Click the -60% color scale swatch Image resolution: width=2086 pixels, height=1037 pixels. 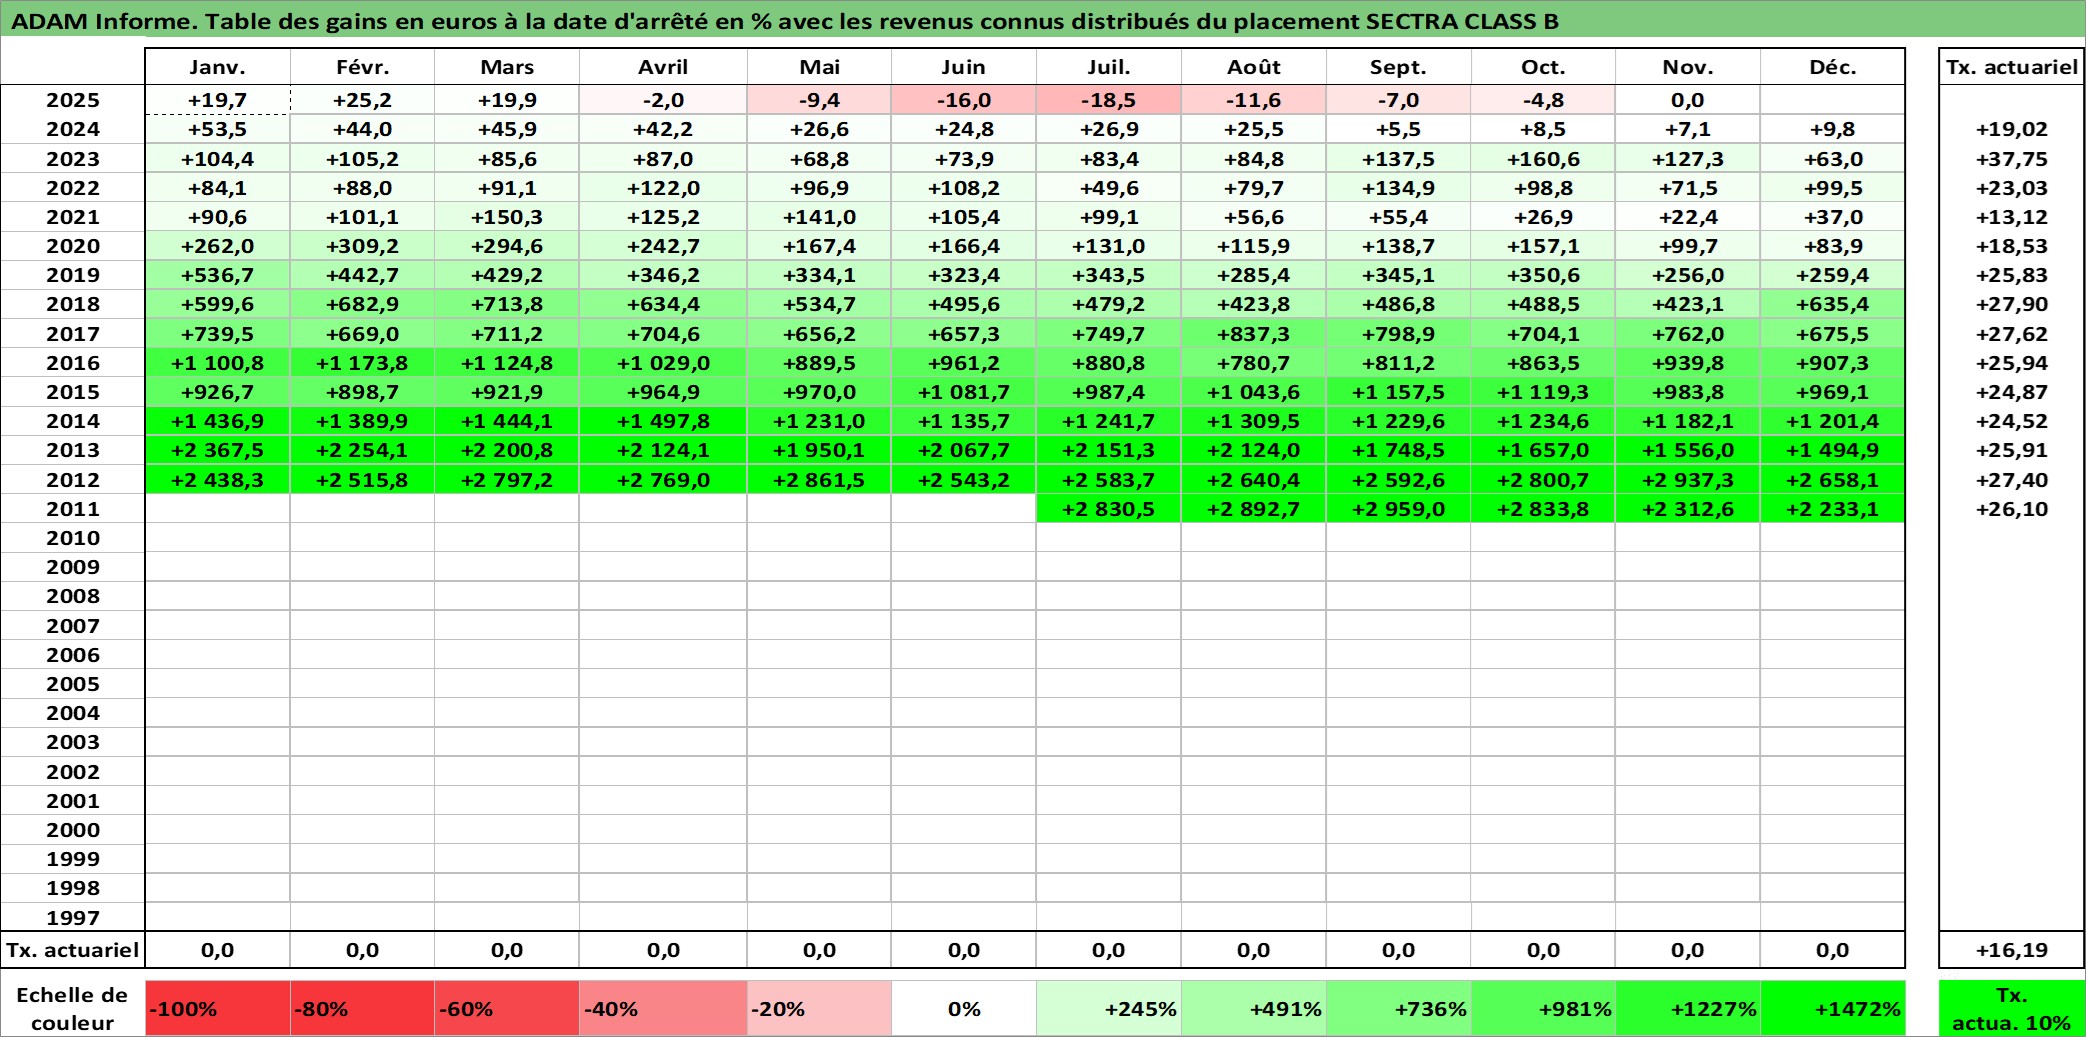point(507,1008)
